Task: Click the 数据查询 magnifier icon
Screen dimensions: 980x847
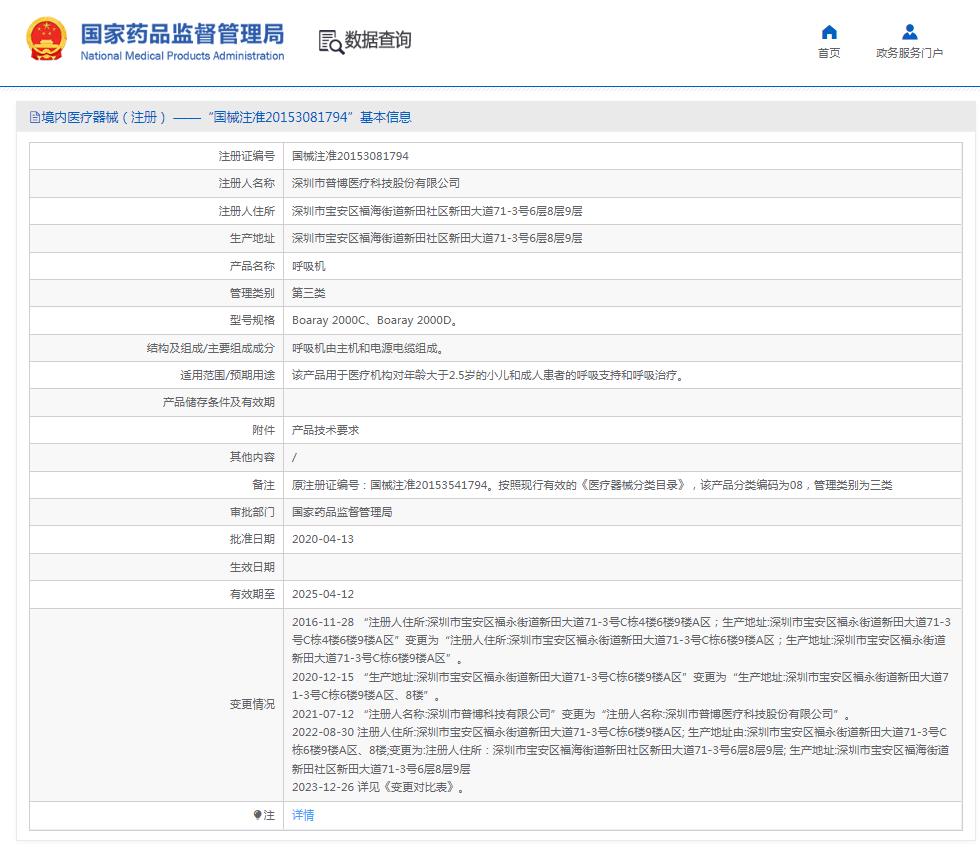Action: pos(330,41)
